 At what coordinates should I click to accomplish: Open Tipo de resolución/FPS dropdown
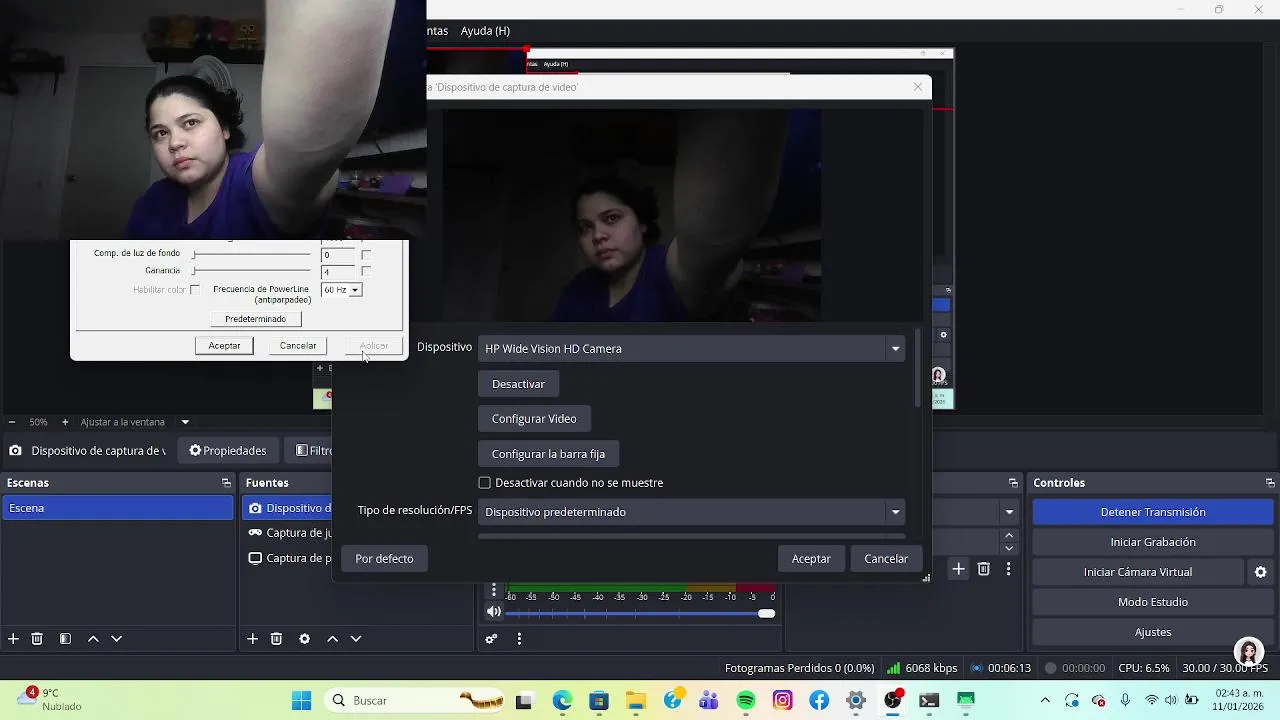point(691,512)
